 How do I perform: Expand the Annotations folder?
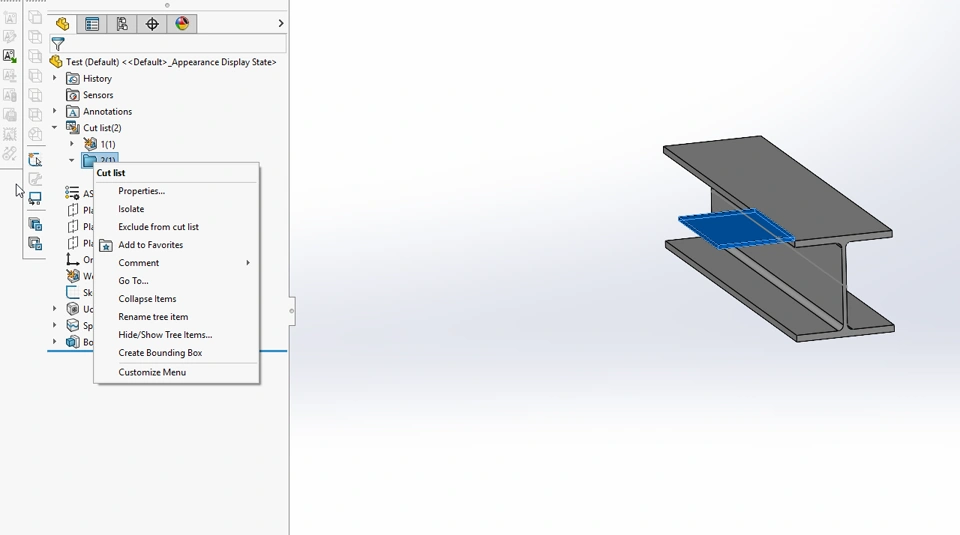(x=54, y=111)
